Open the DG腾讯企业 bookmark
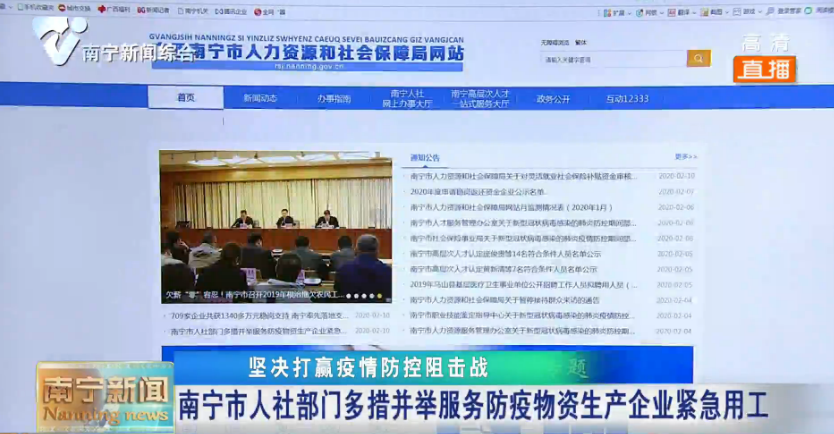 click(231, 11)
